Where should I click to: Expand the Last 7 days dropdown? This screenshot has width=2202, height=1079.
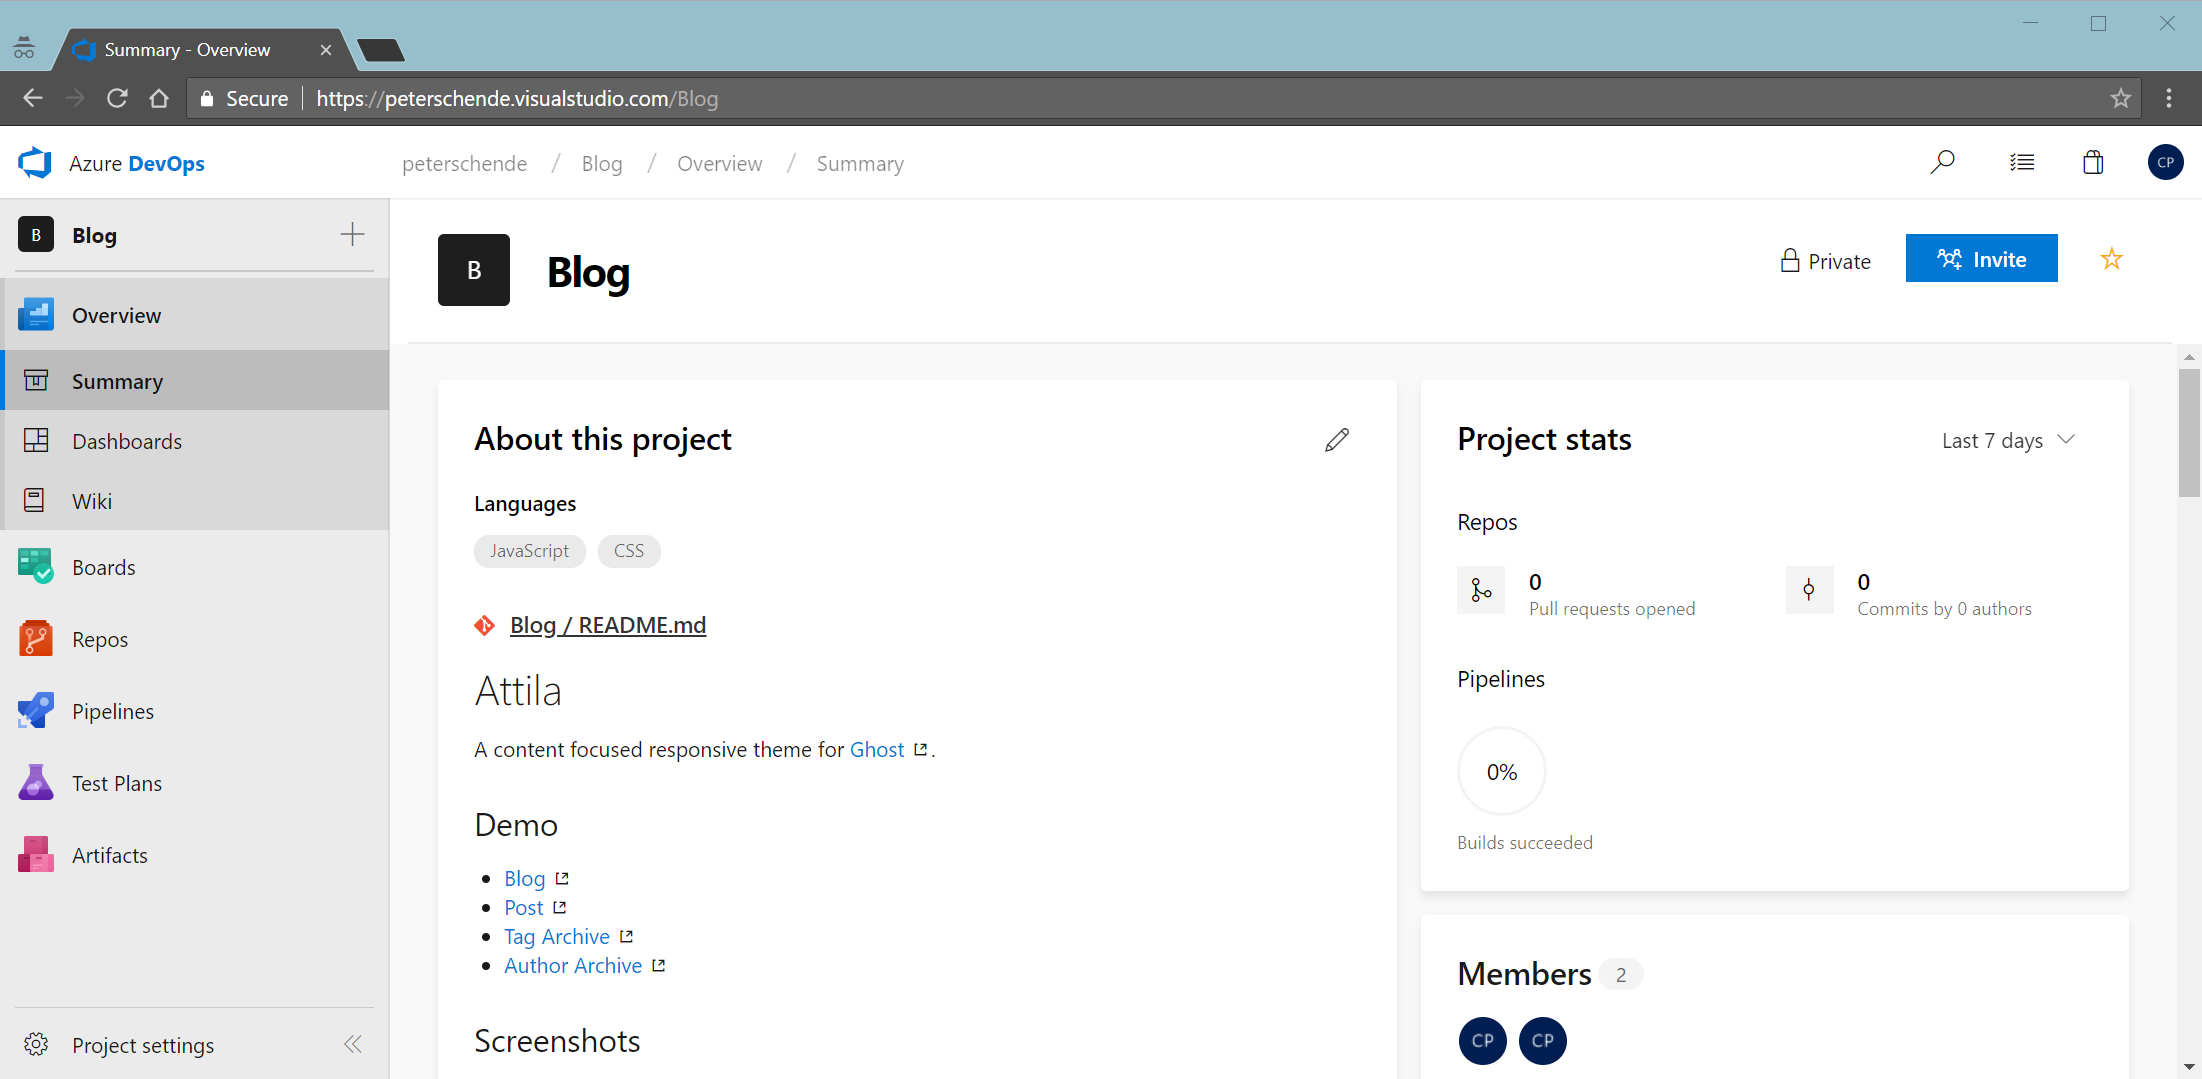click(x=2008, y=440)
